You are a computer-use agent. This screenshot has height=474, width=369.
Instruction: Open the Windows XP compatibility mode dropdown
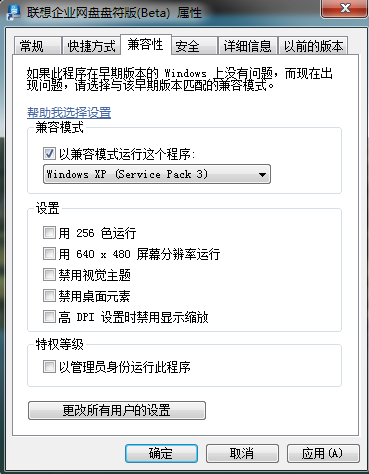coord(157,174)
